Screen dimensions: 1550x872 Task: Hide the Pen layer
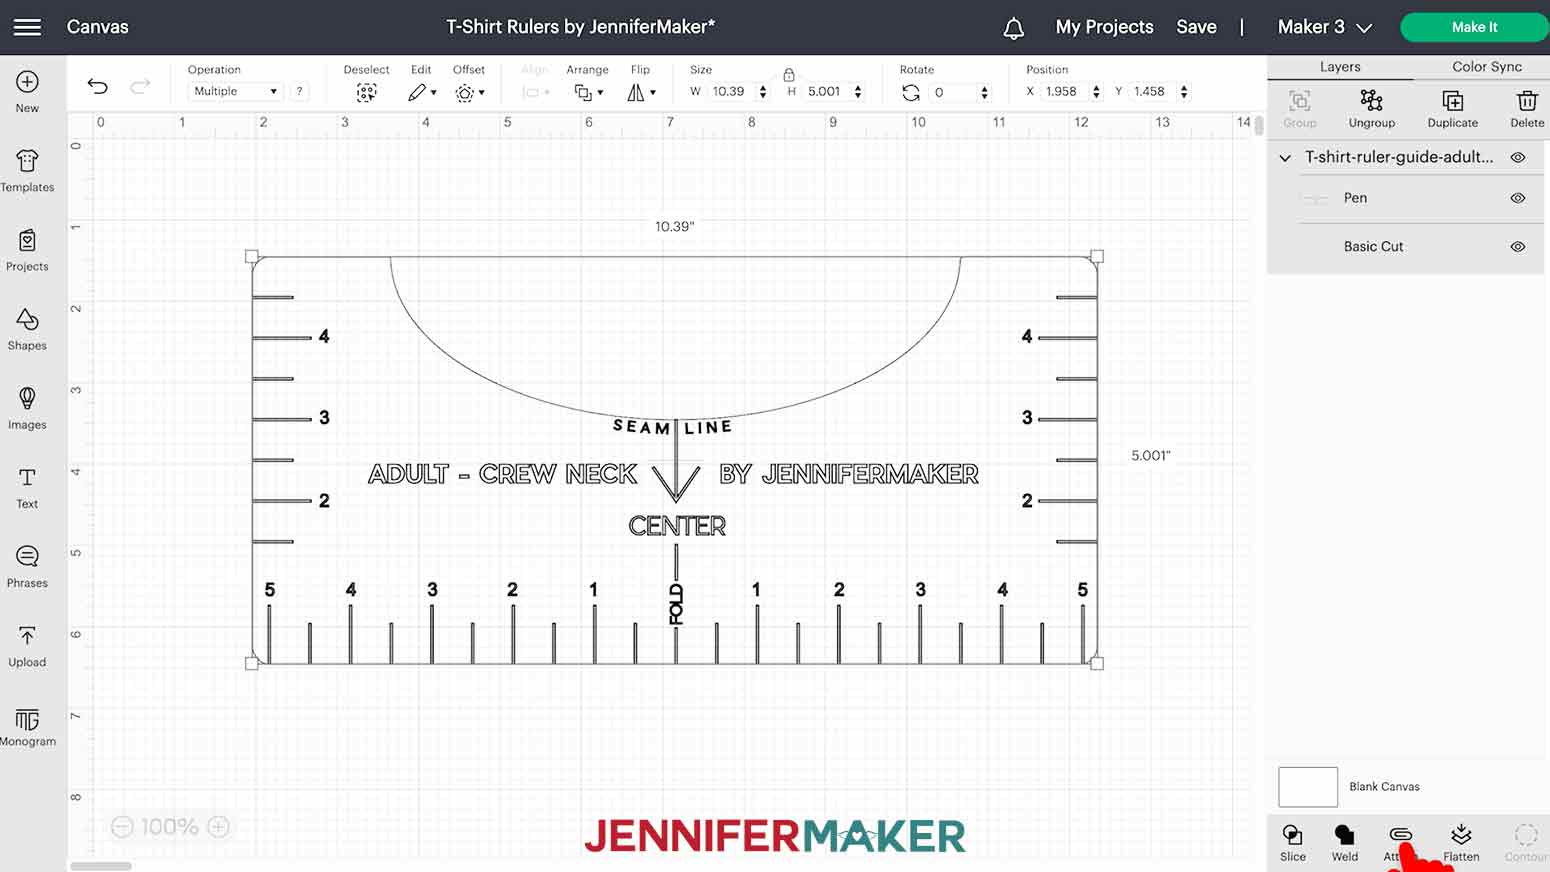pyautogui.click(x=1517, y=198)
